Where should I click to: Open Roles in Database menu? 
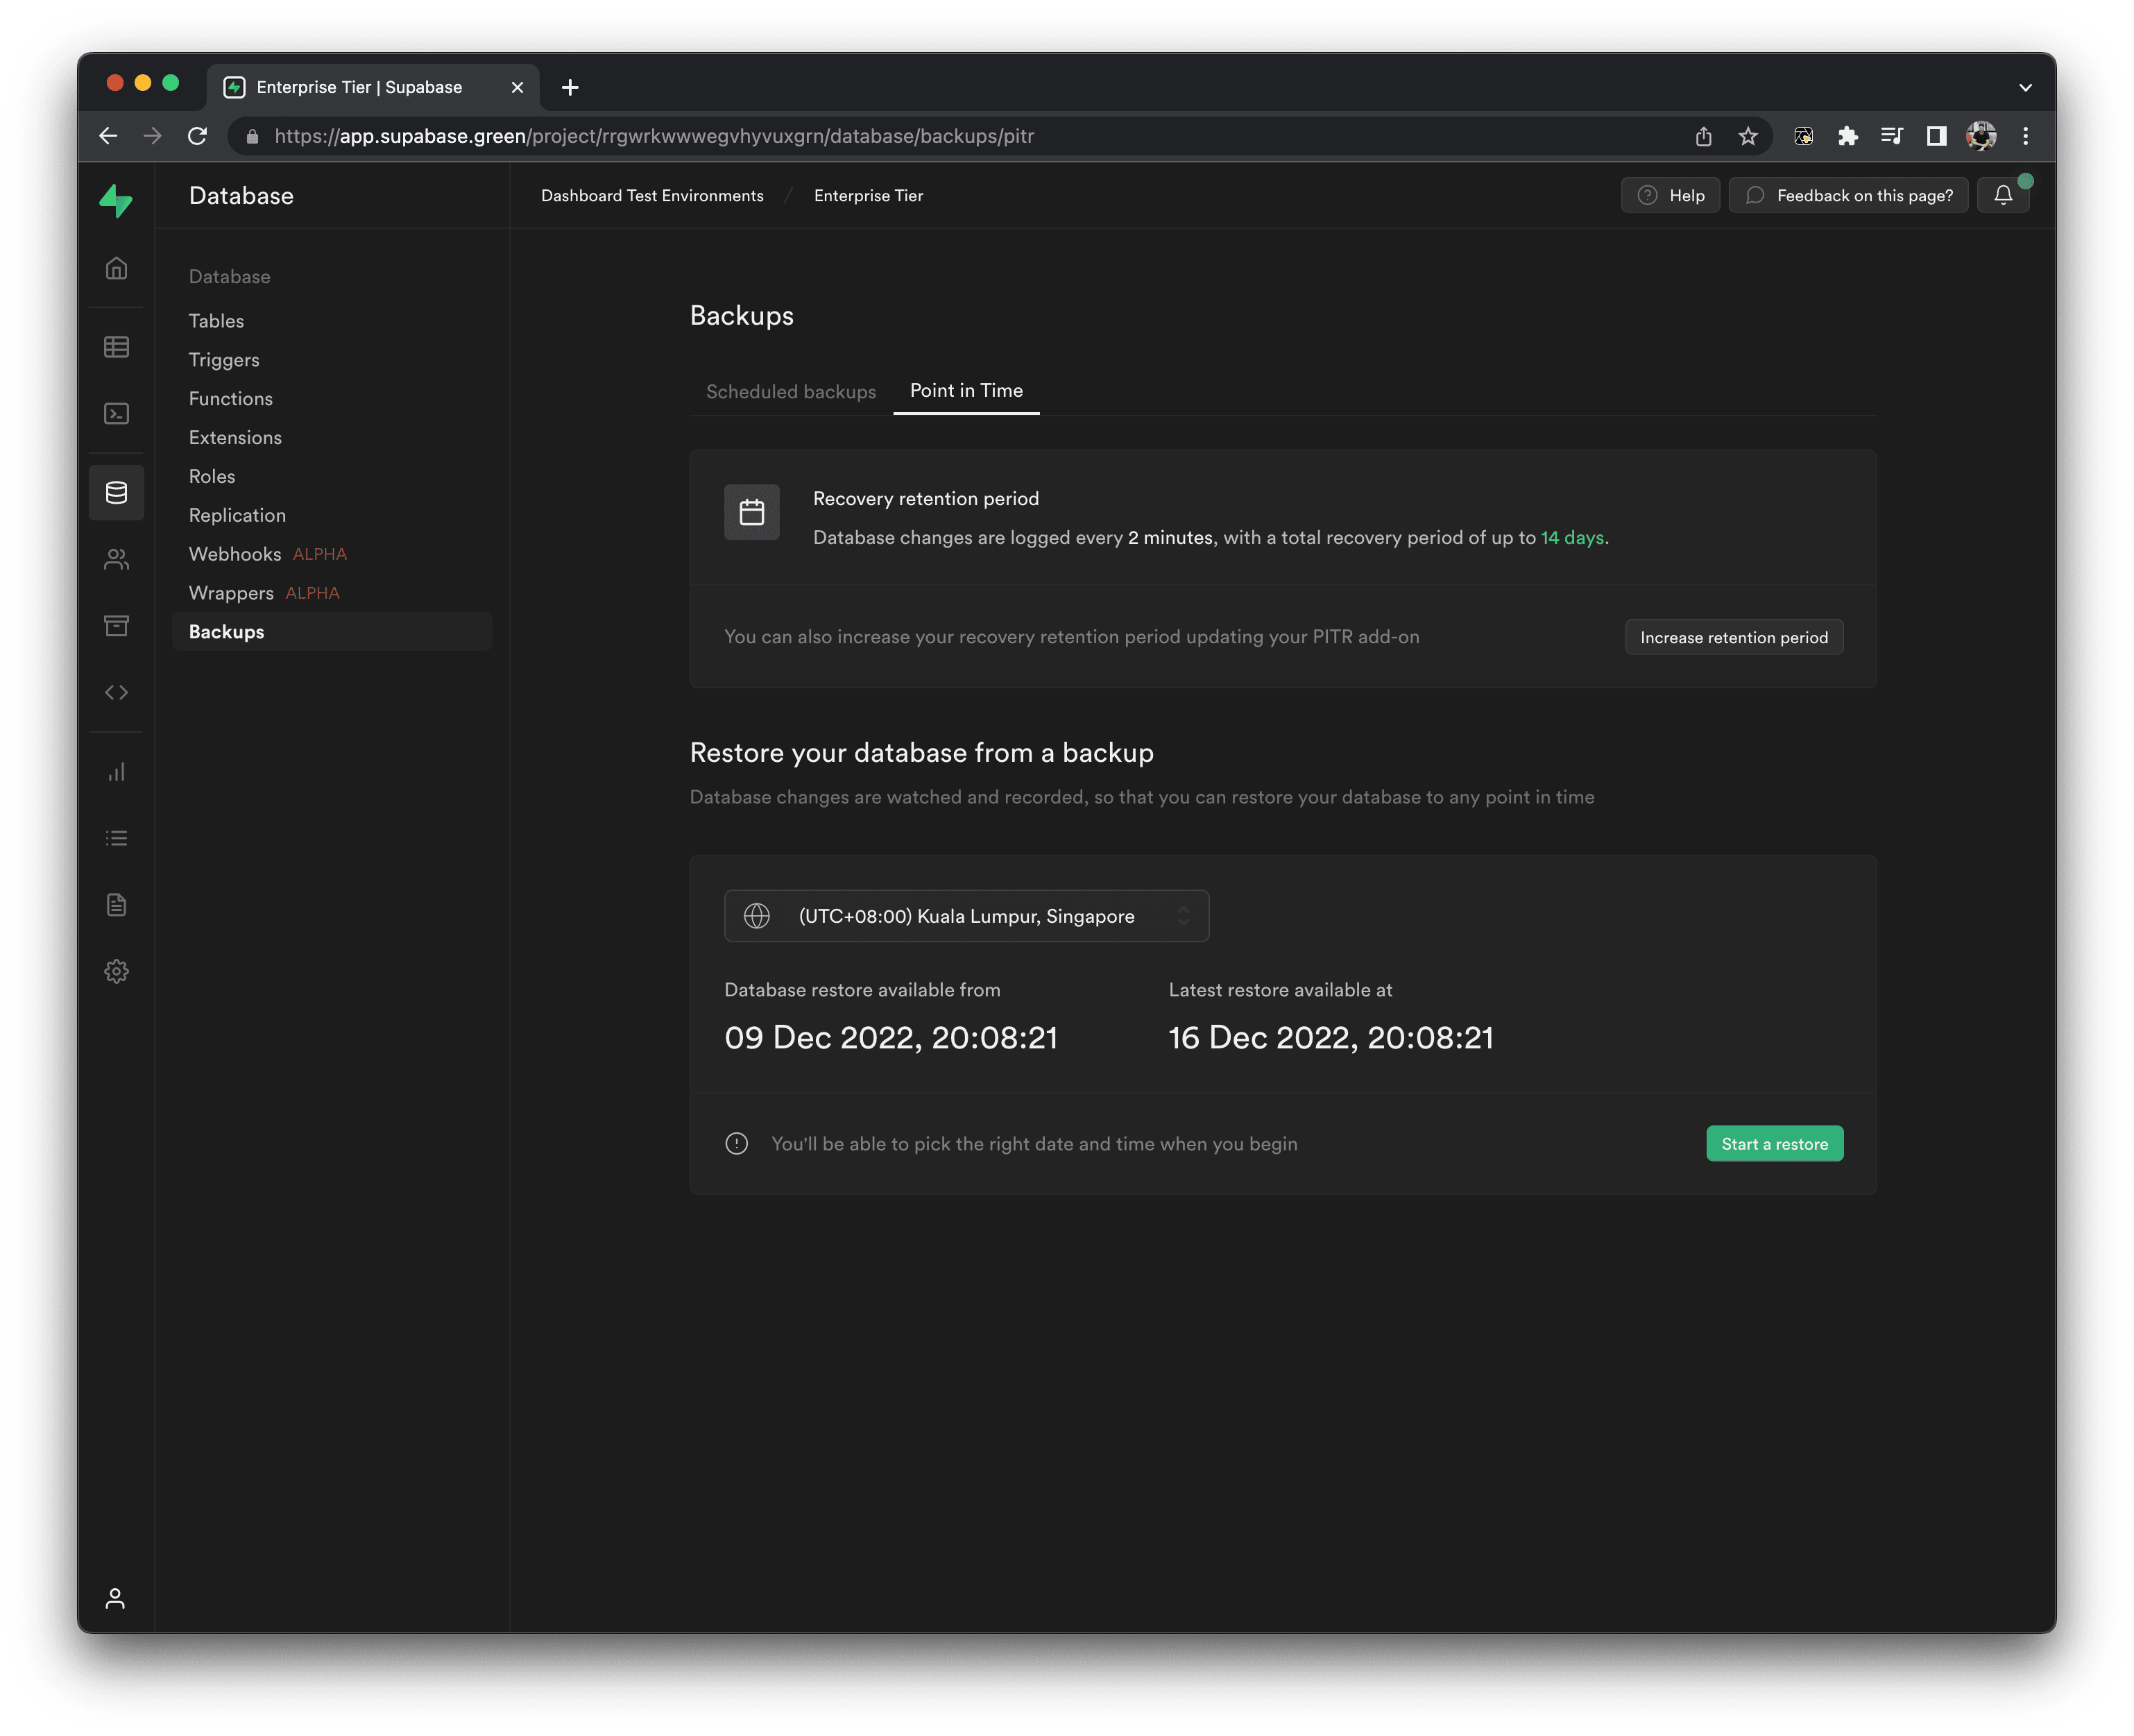coord(212,477)
